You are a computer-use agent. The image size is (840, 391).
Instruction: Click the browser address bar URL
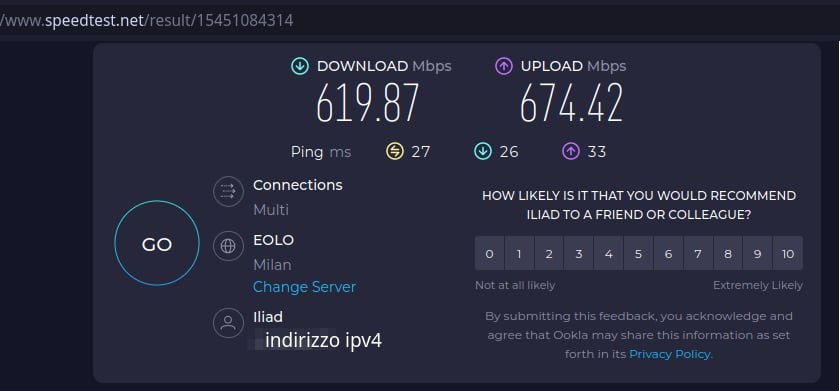[147, 21]
